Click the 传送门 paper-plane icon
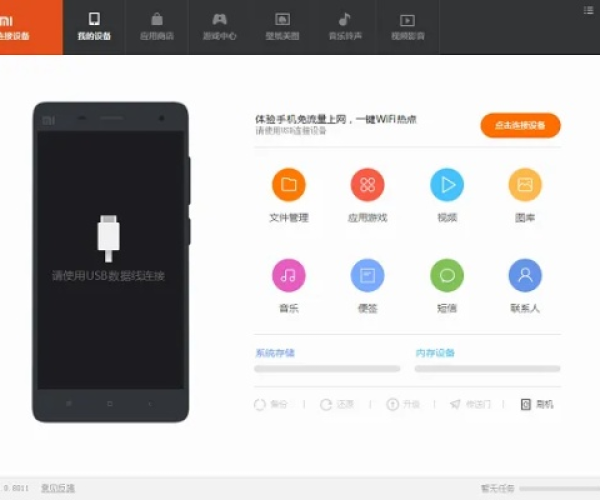This screenshot has height=500, width=600. click(x=455, y=404)
